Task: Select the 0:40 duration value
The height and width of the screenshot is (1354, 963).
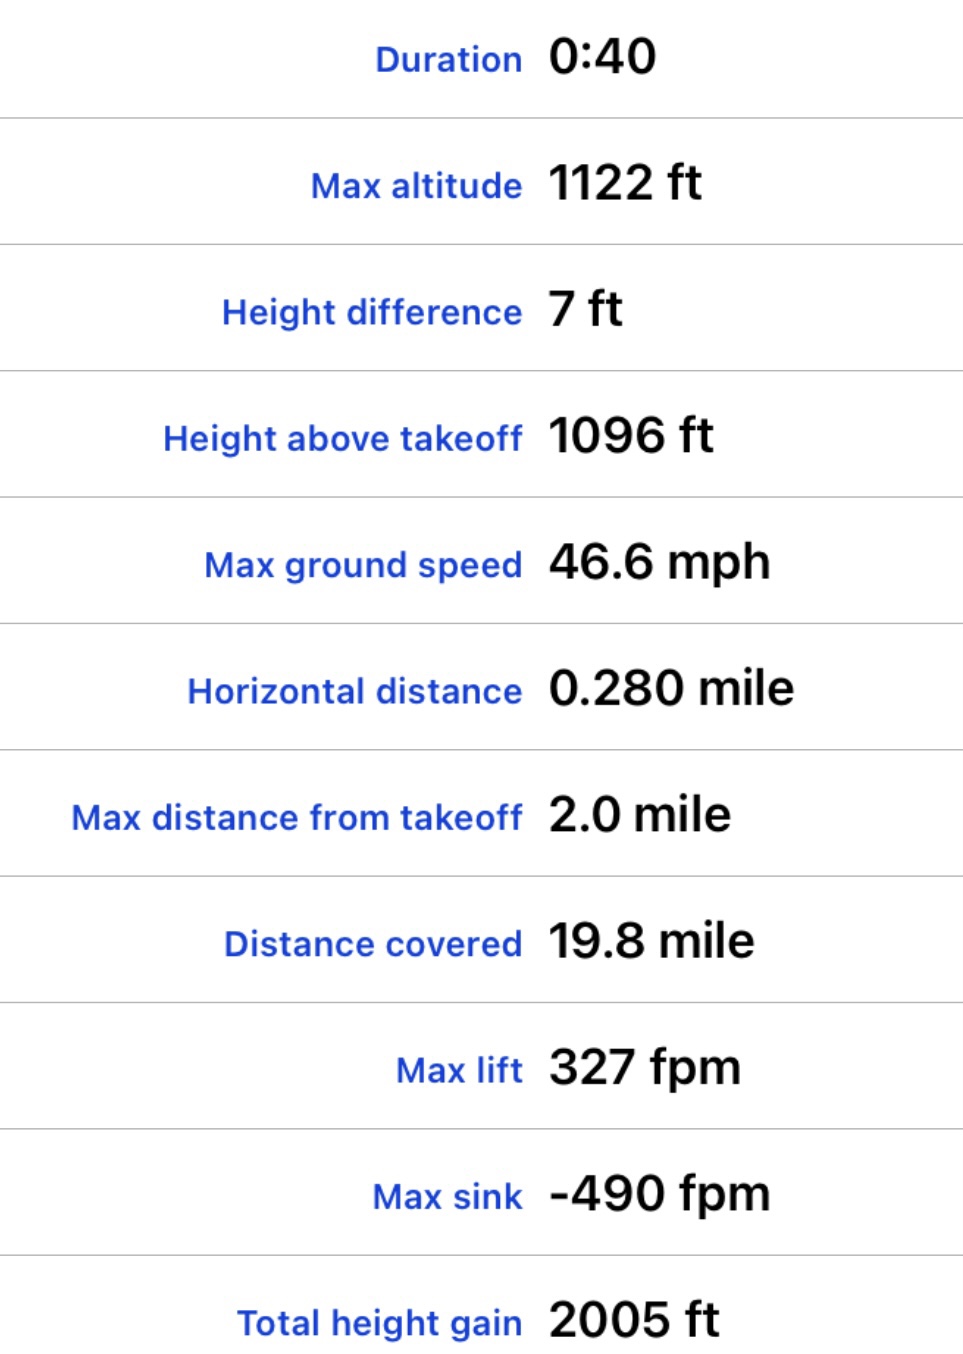Action: tap(602, 56)
